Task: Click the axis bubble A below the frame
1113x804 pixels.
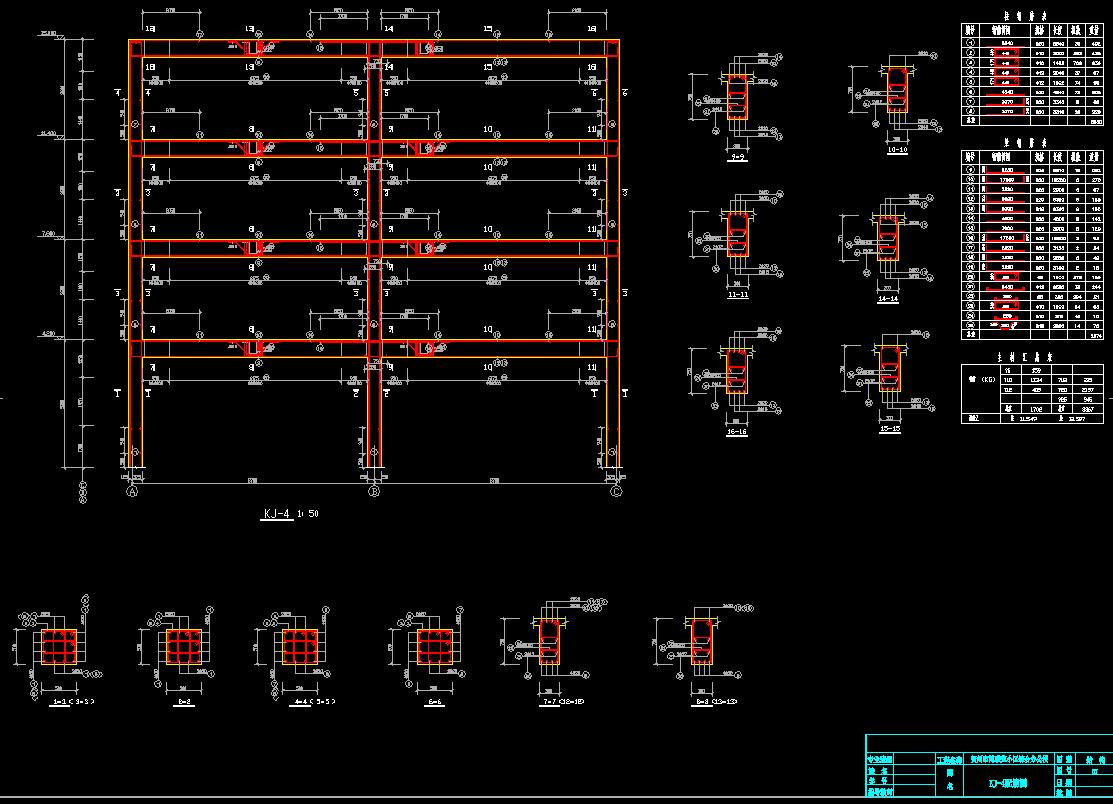Action: 132,492
